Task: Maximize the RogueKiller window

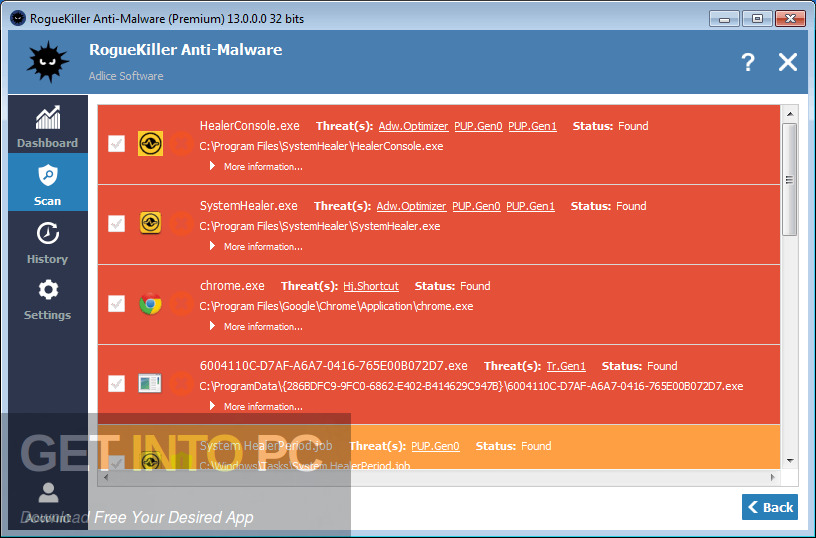Action: point(757,19)
